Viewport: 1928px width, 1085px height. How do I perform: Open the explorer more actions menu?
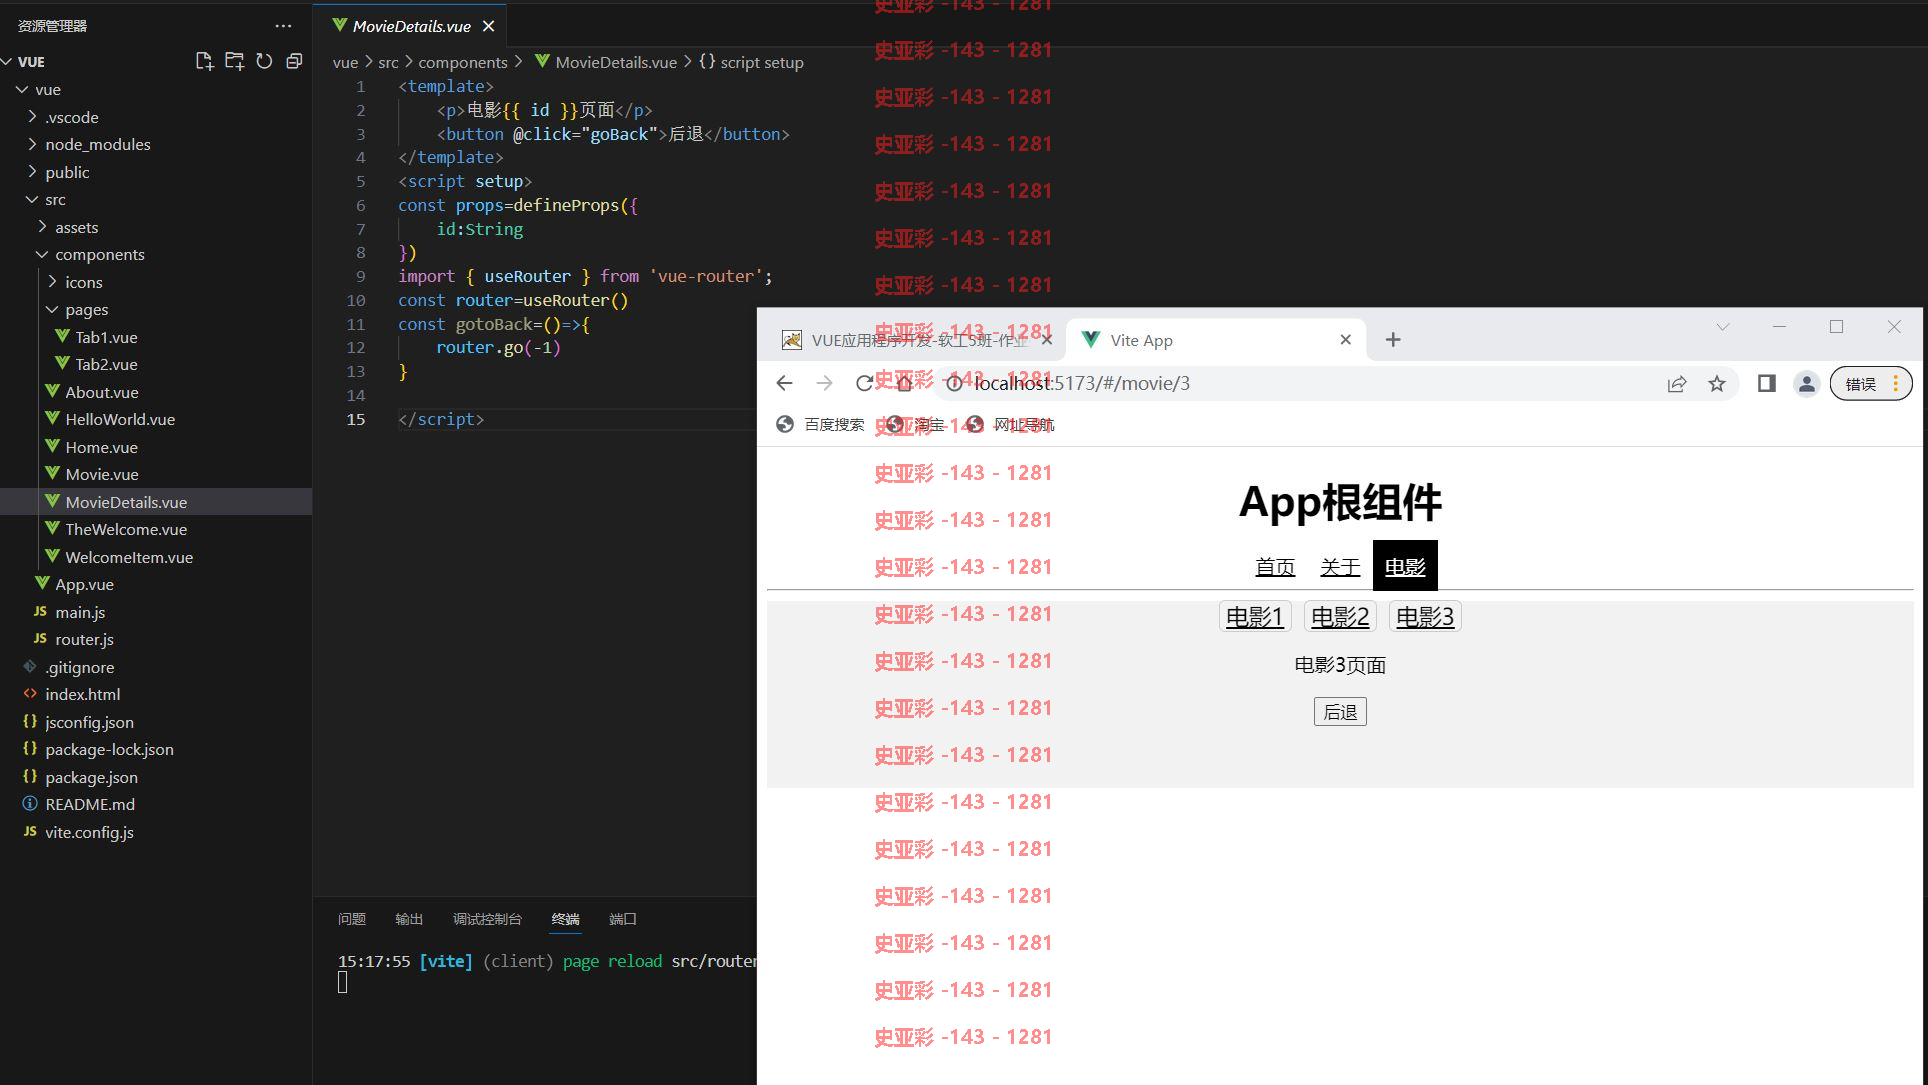click(283, 26)
